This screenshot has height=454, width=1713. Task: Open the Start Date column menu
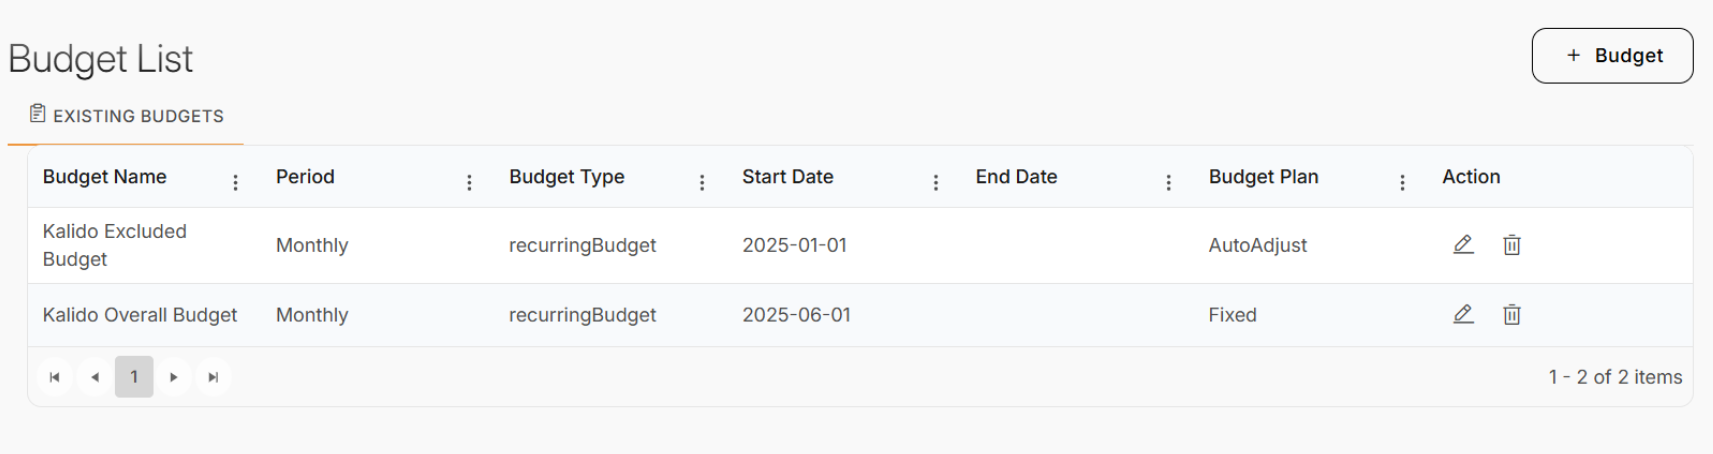936,182
